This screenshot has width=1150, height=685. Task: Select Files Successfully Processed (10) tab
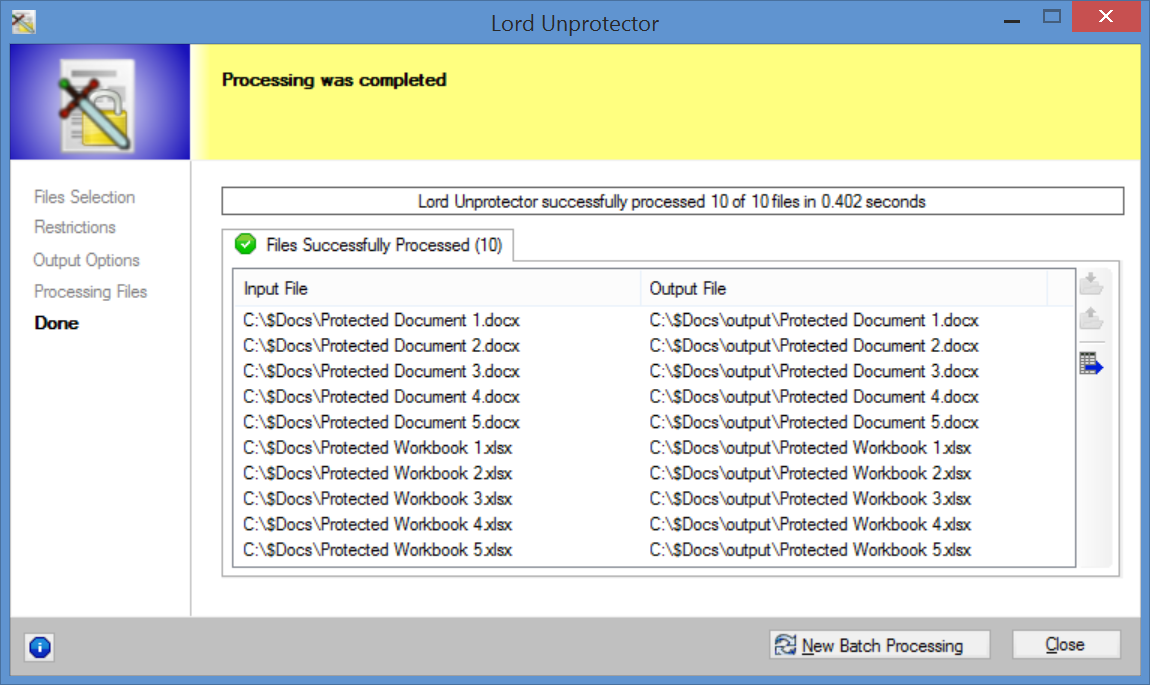[368, 244]
